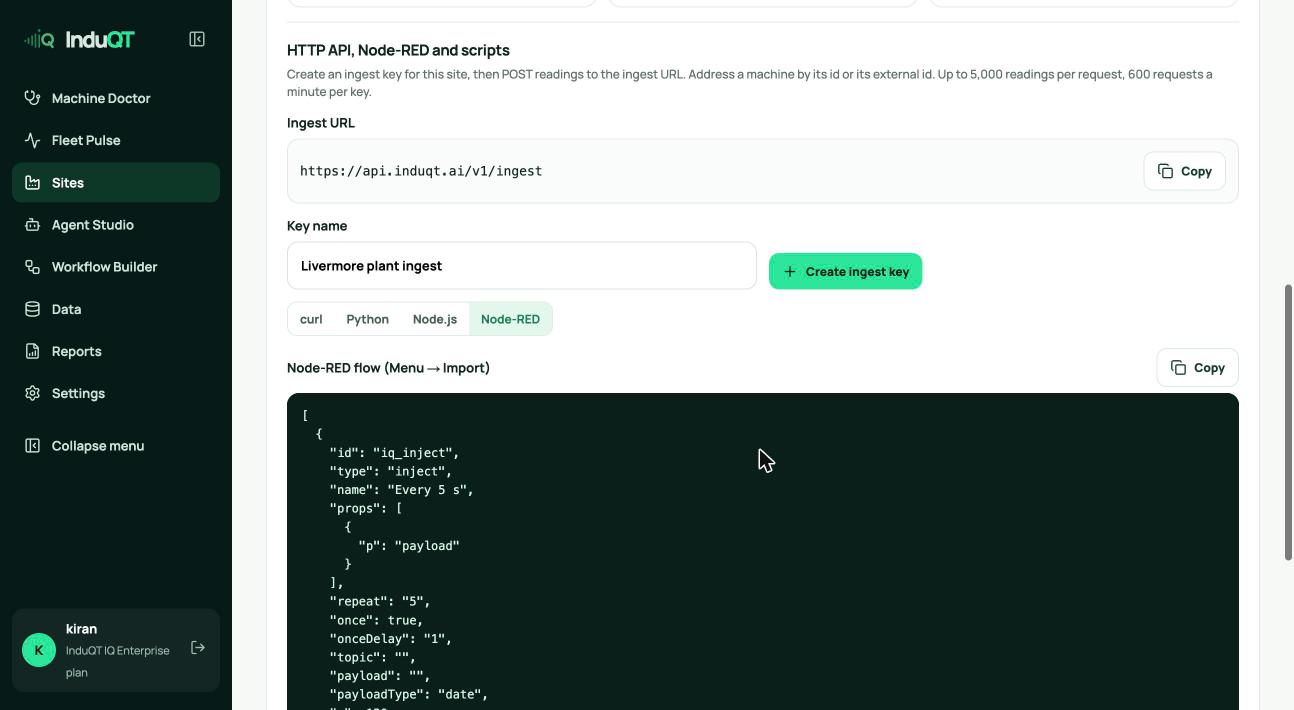
Task: Click the kiran avatar circle
Action: pos(39,650)
